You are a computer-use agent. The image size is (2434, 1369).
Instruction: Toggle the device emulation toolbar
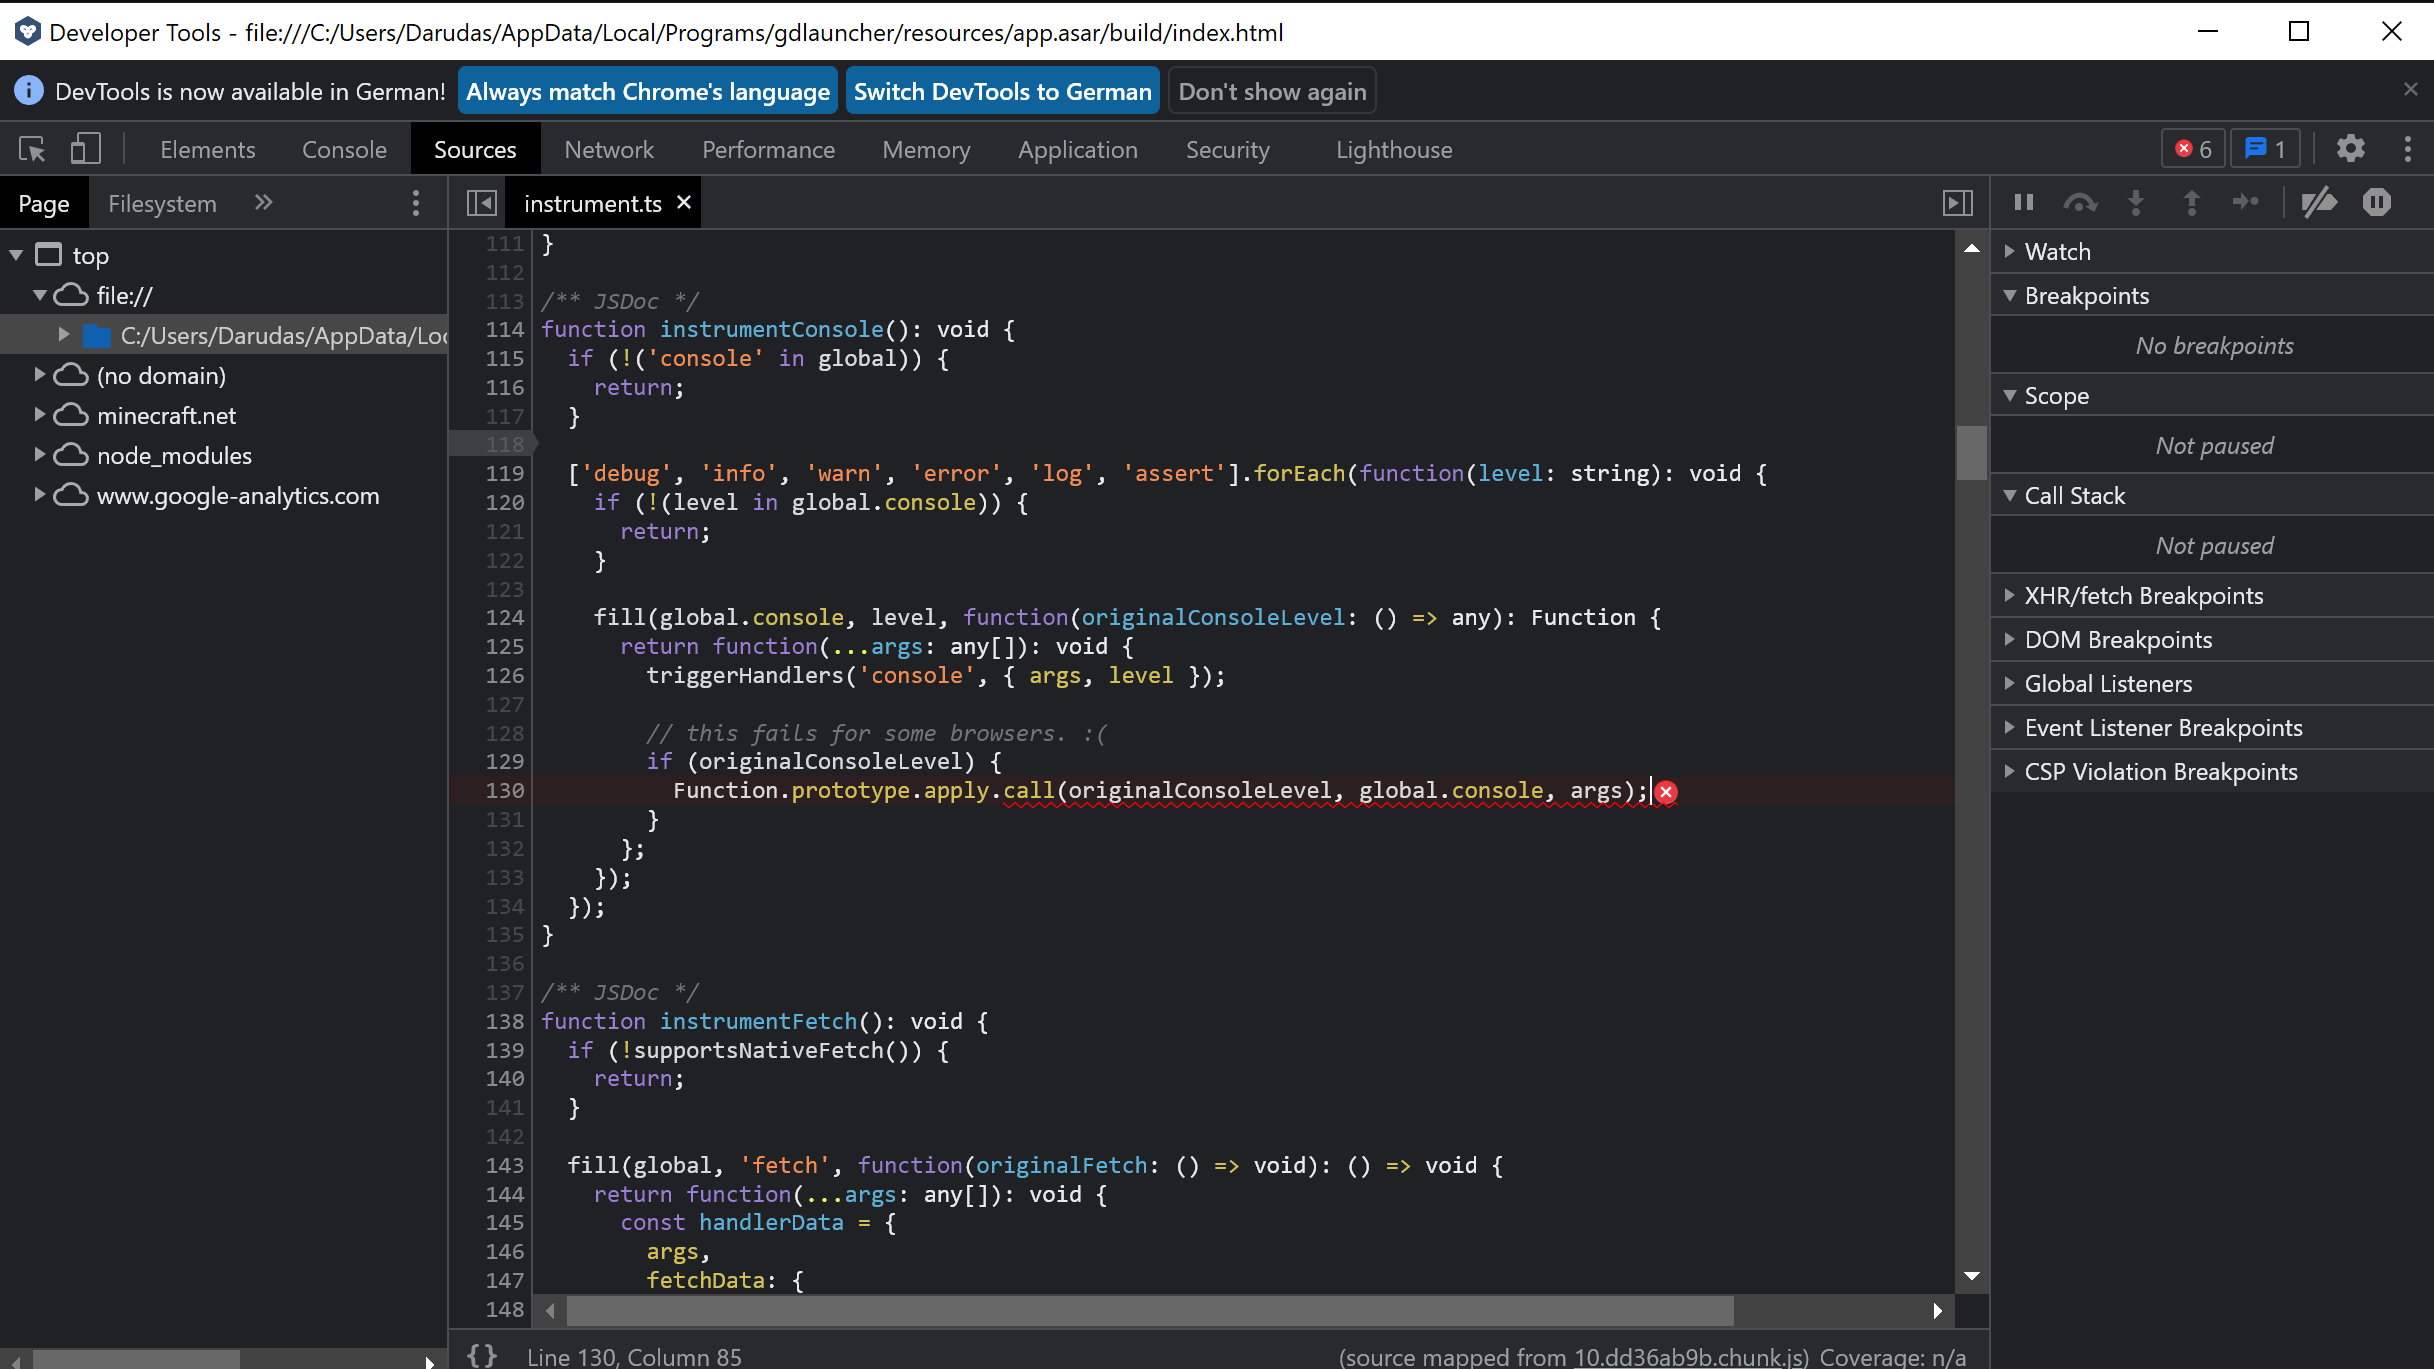tap(84, 148)
